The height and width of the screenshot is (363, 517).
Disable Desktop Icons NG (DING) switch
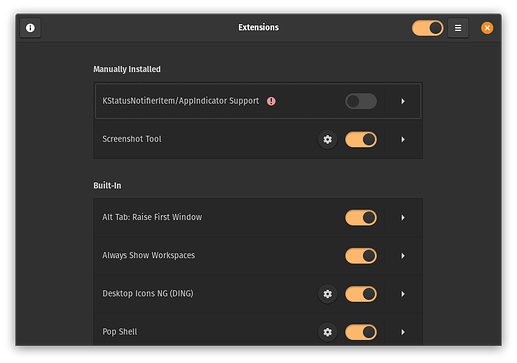(x=361, y=294)
